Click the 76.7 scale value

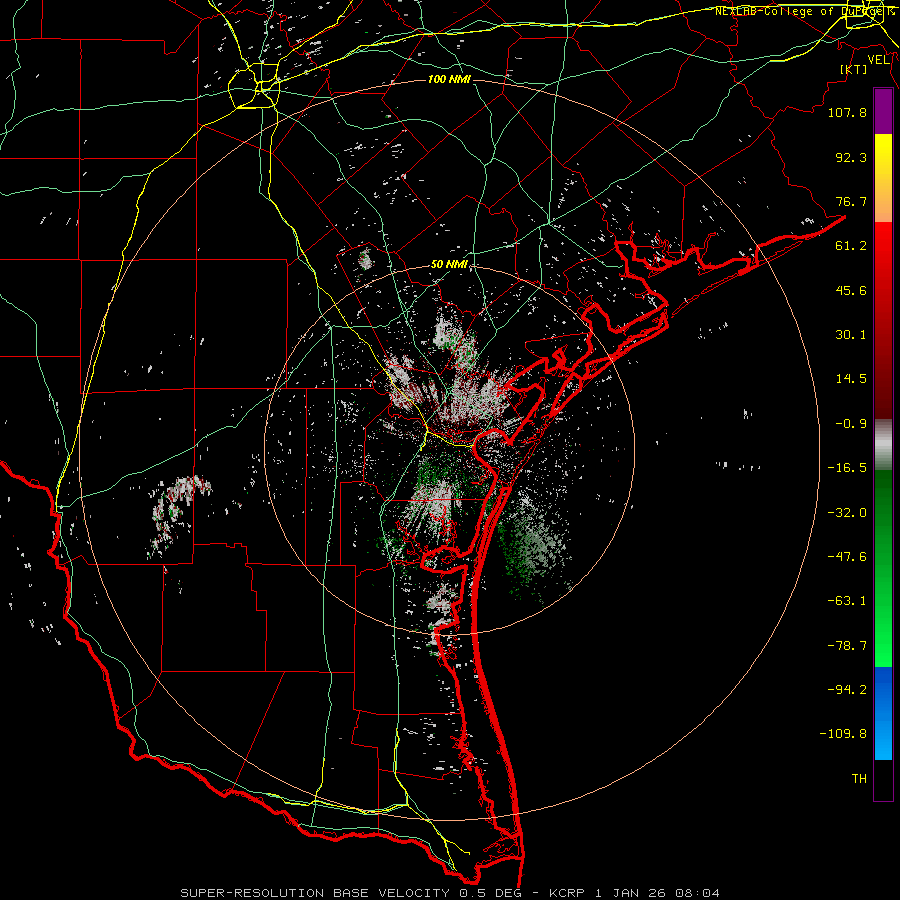[851, 201]
